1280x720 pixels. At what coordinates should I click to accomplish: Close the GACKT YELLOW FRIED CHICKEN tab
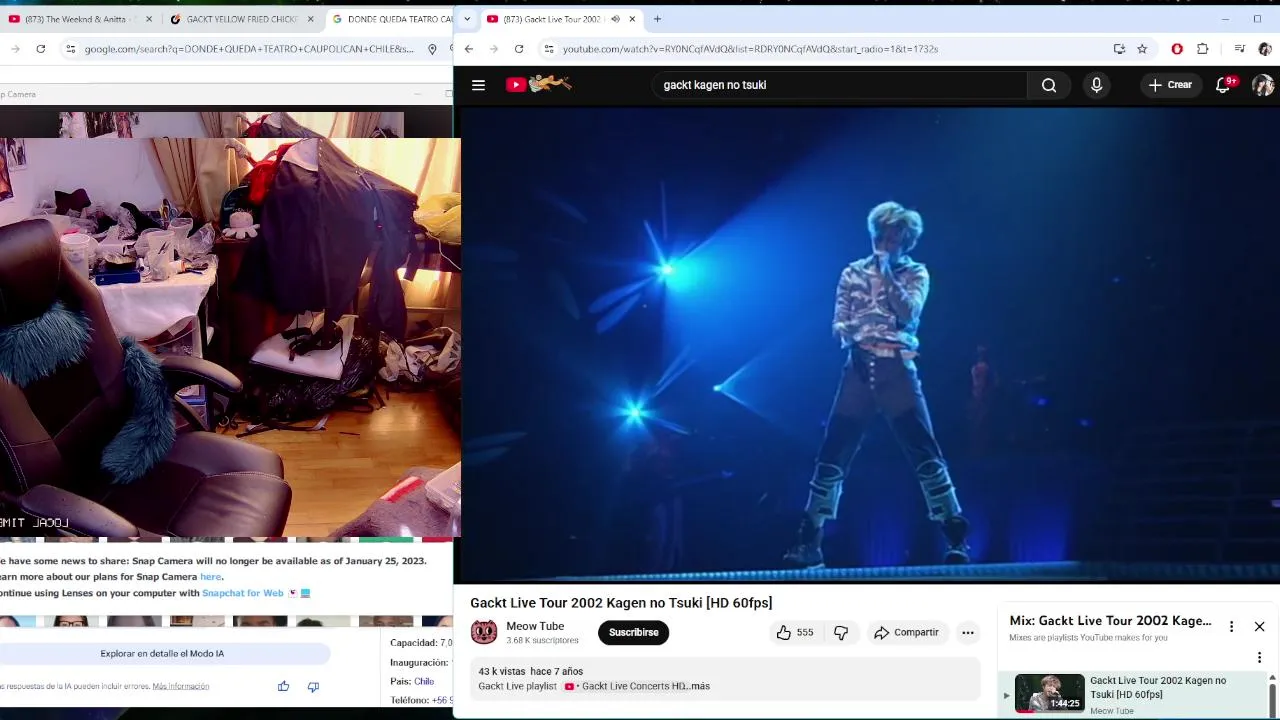pos(311,19)
